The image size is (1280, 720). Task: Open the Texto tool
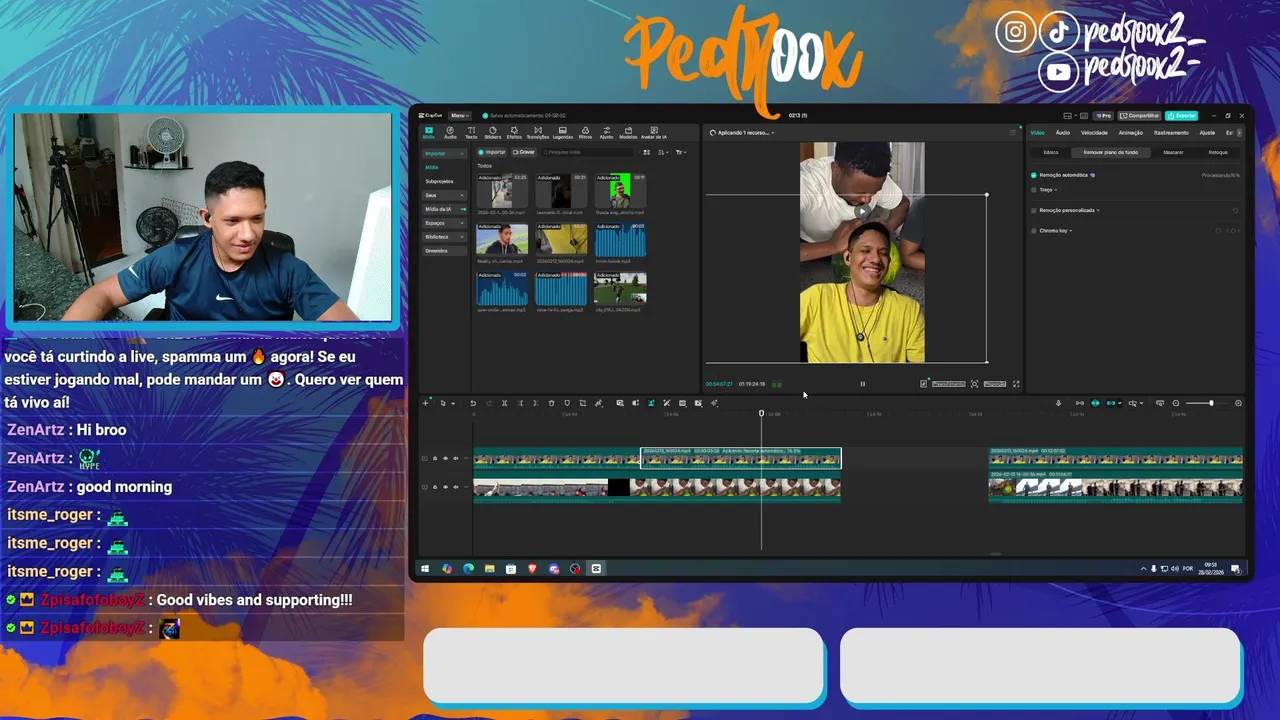point(471,133)
